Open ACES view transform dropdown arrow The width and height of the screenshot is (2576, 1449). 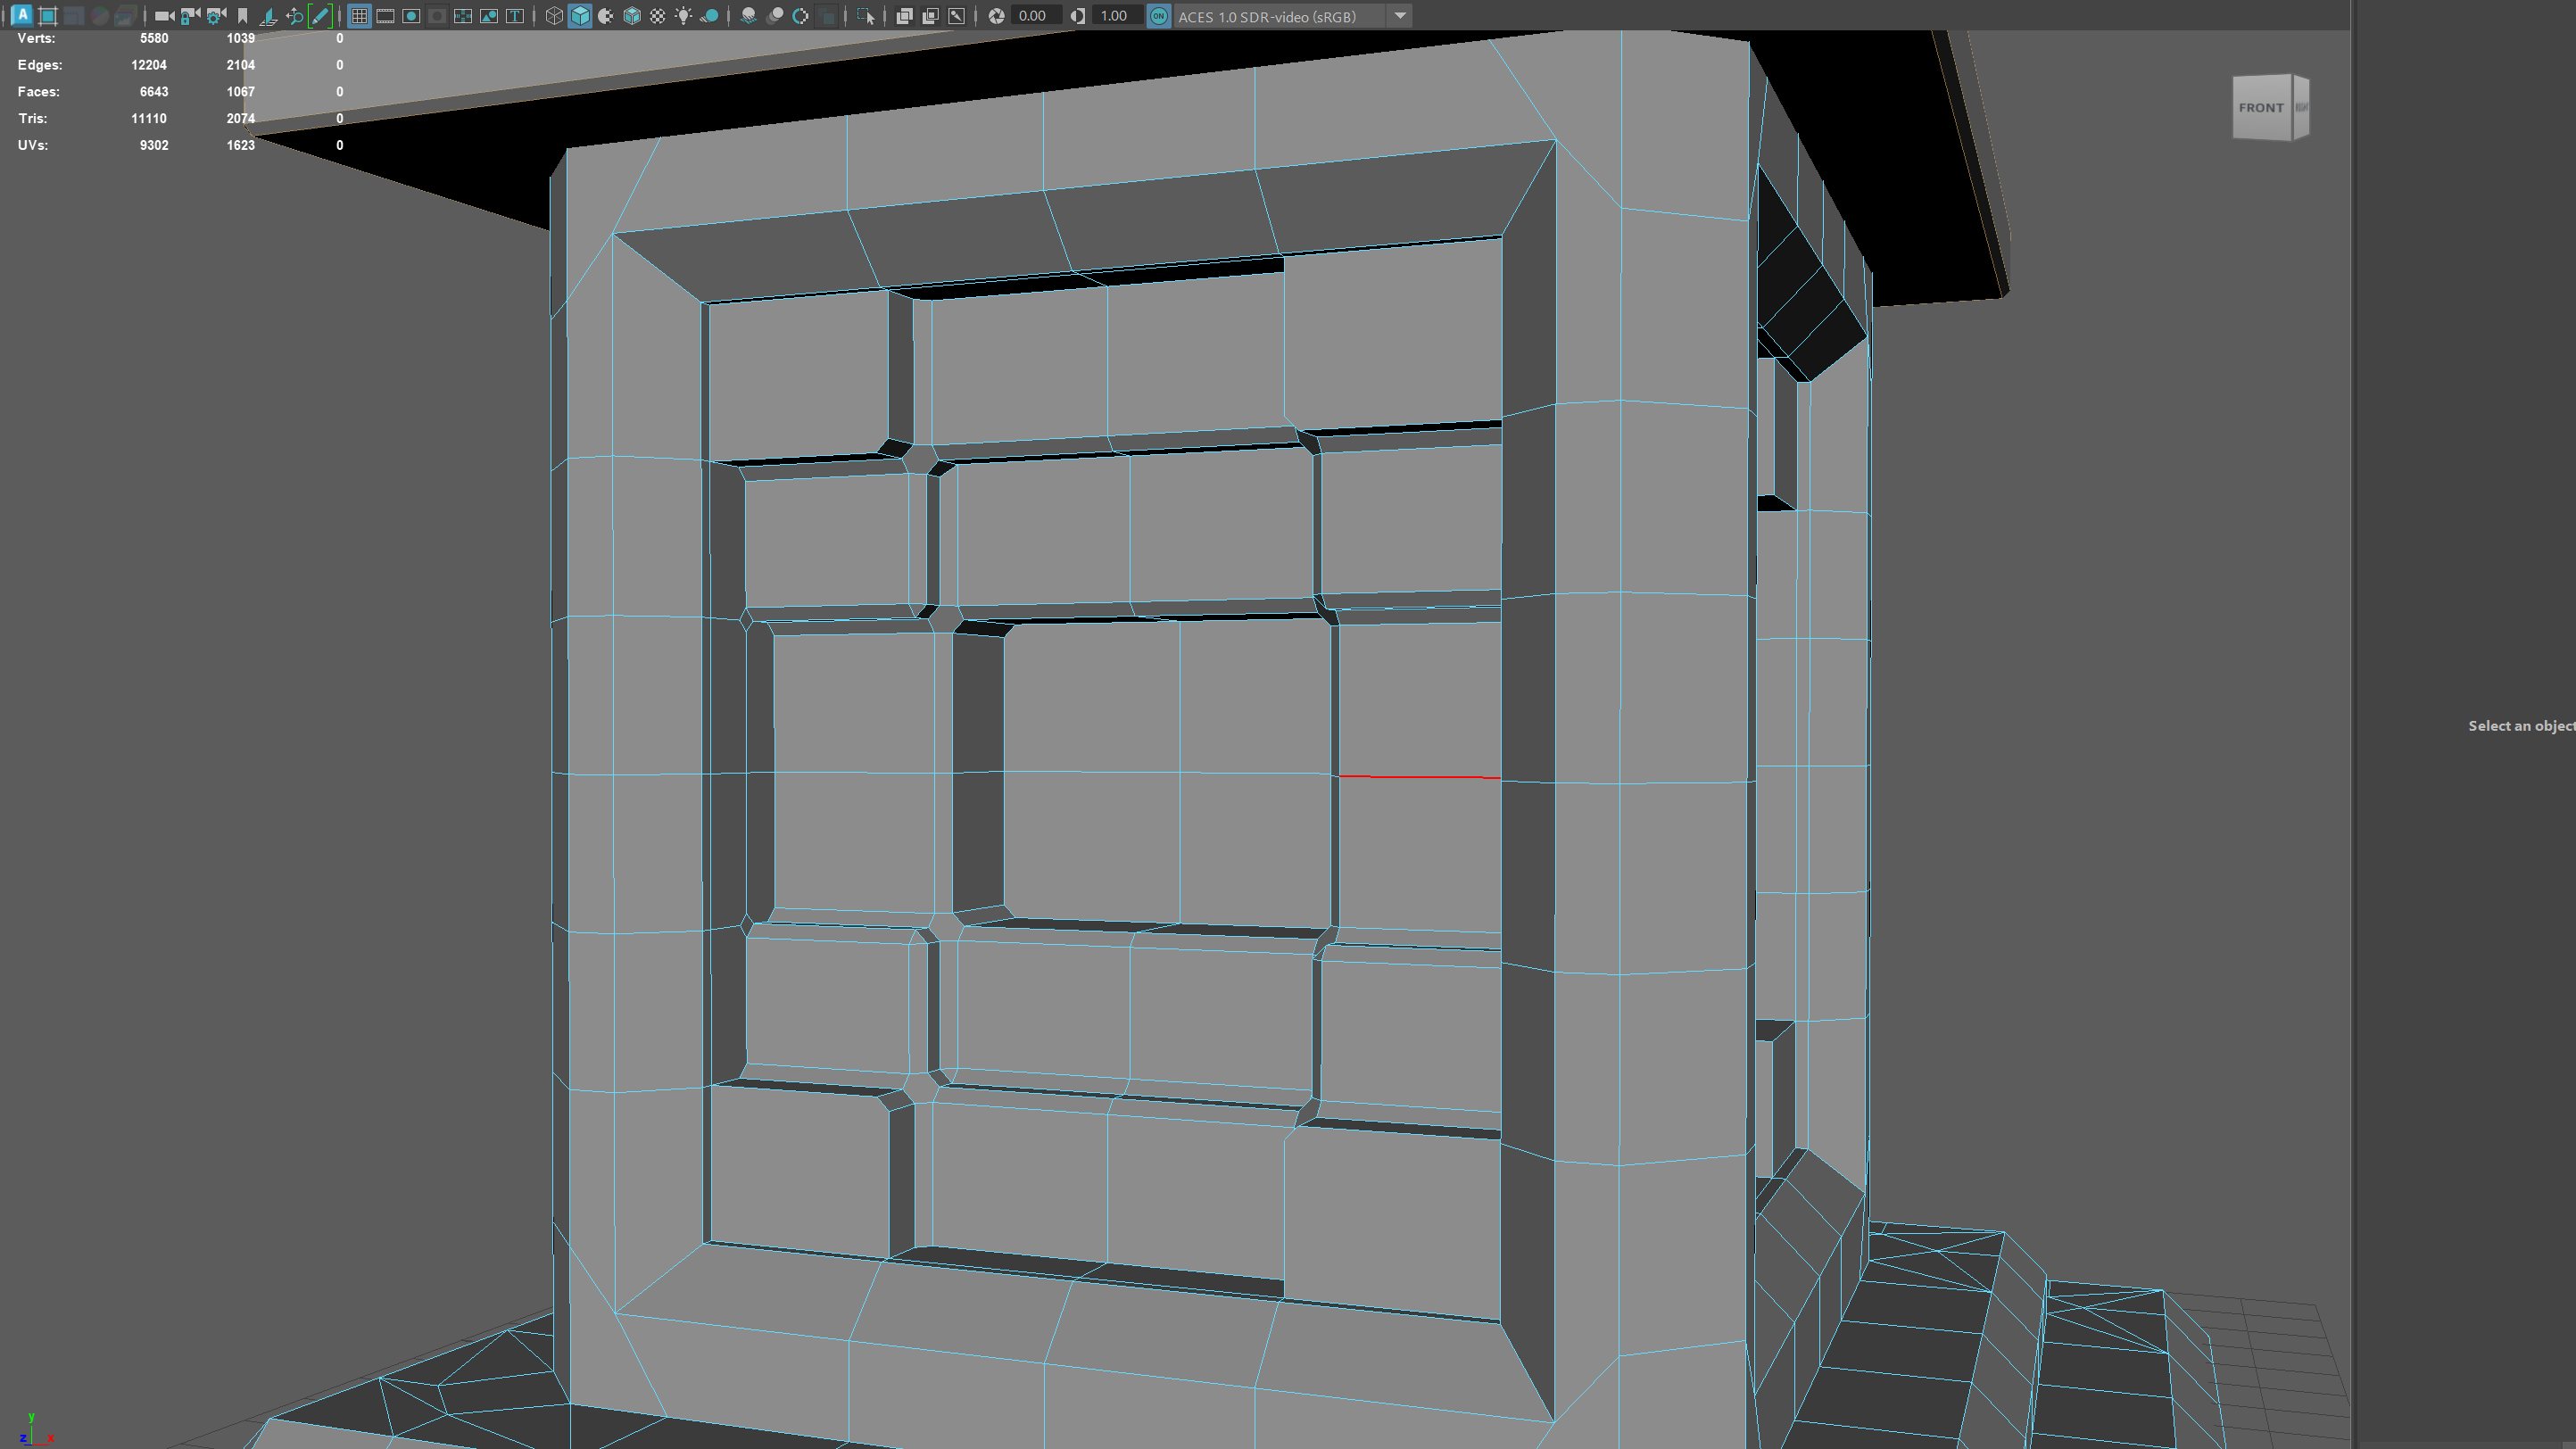point(1400,16)
